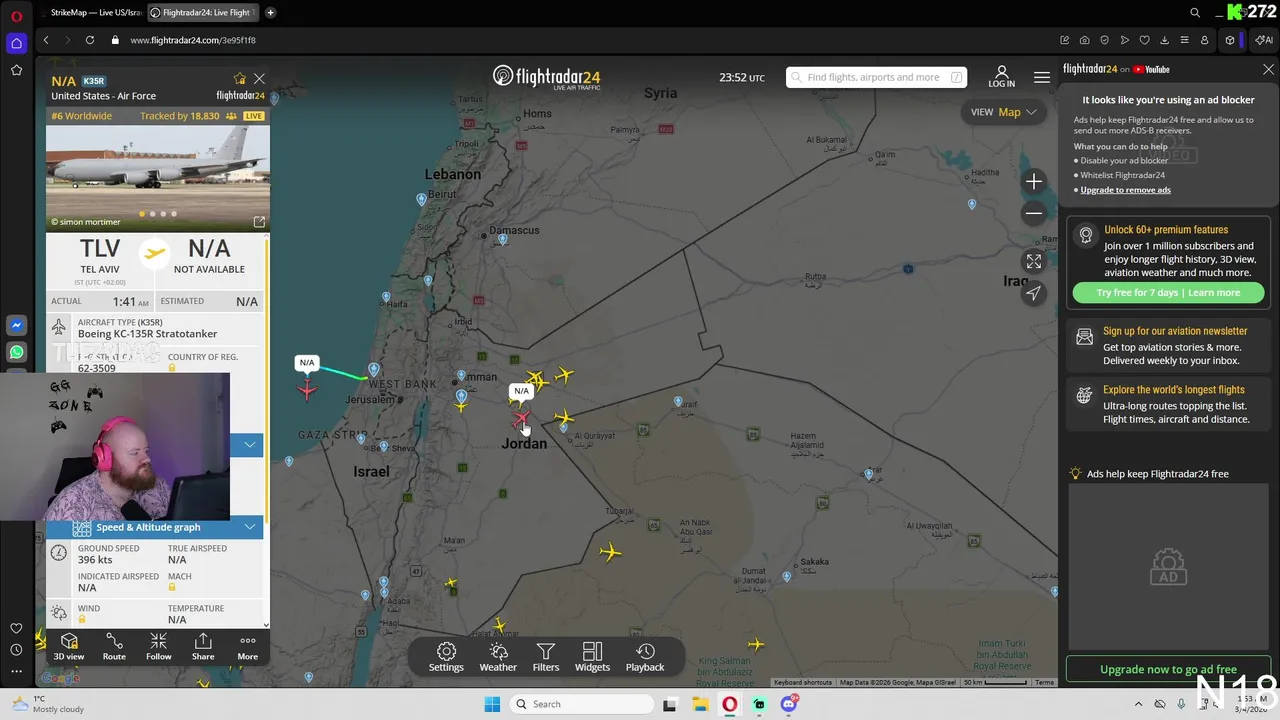
Task: Collapse the Speed & Altitude graph section
Action: pyautogui.click(x=250, y=527)
